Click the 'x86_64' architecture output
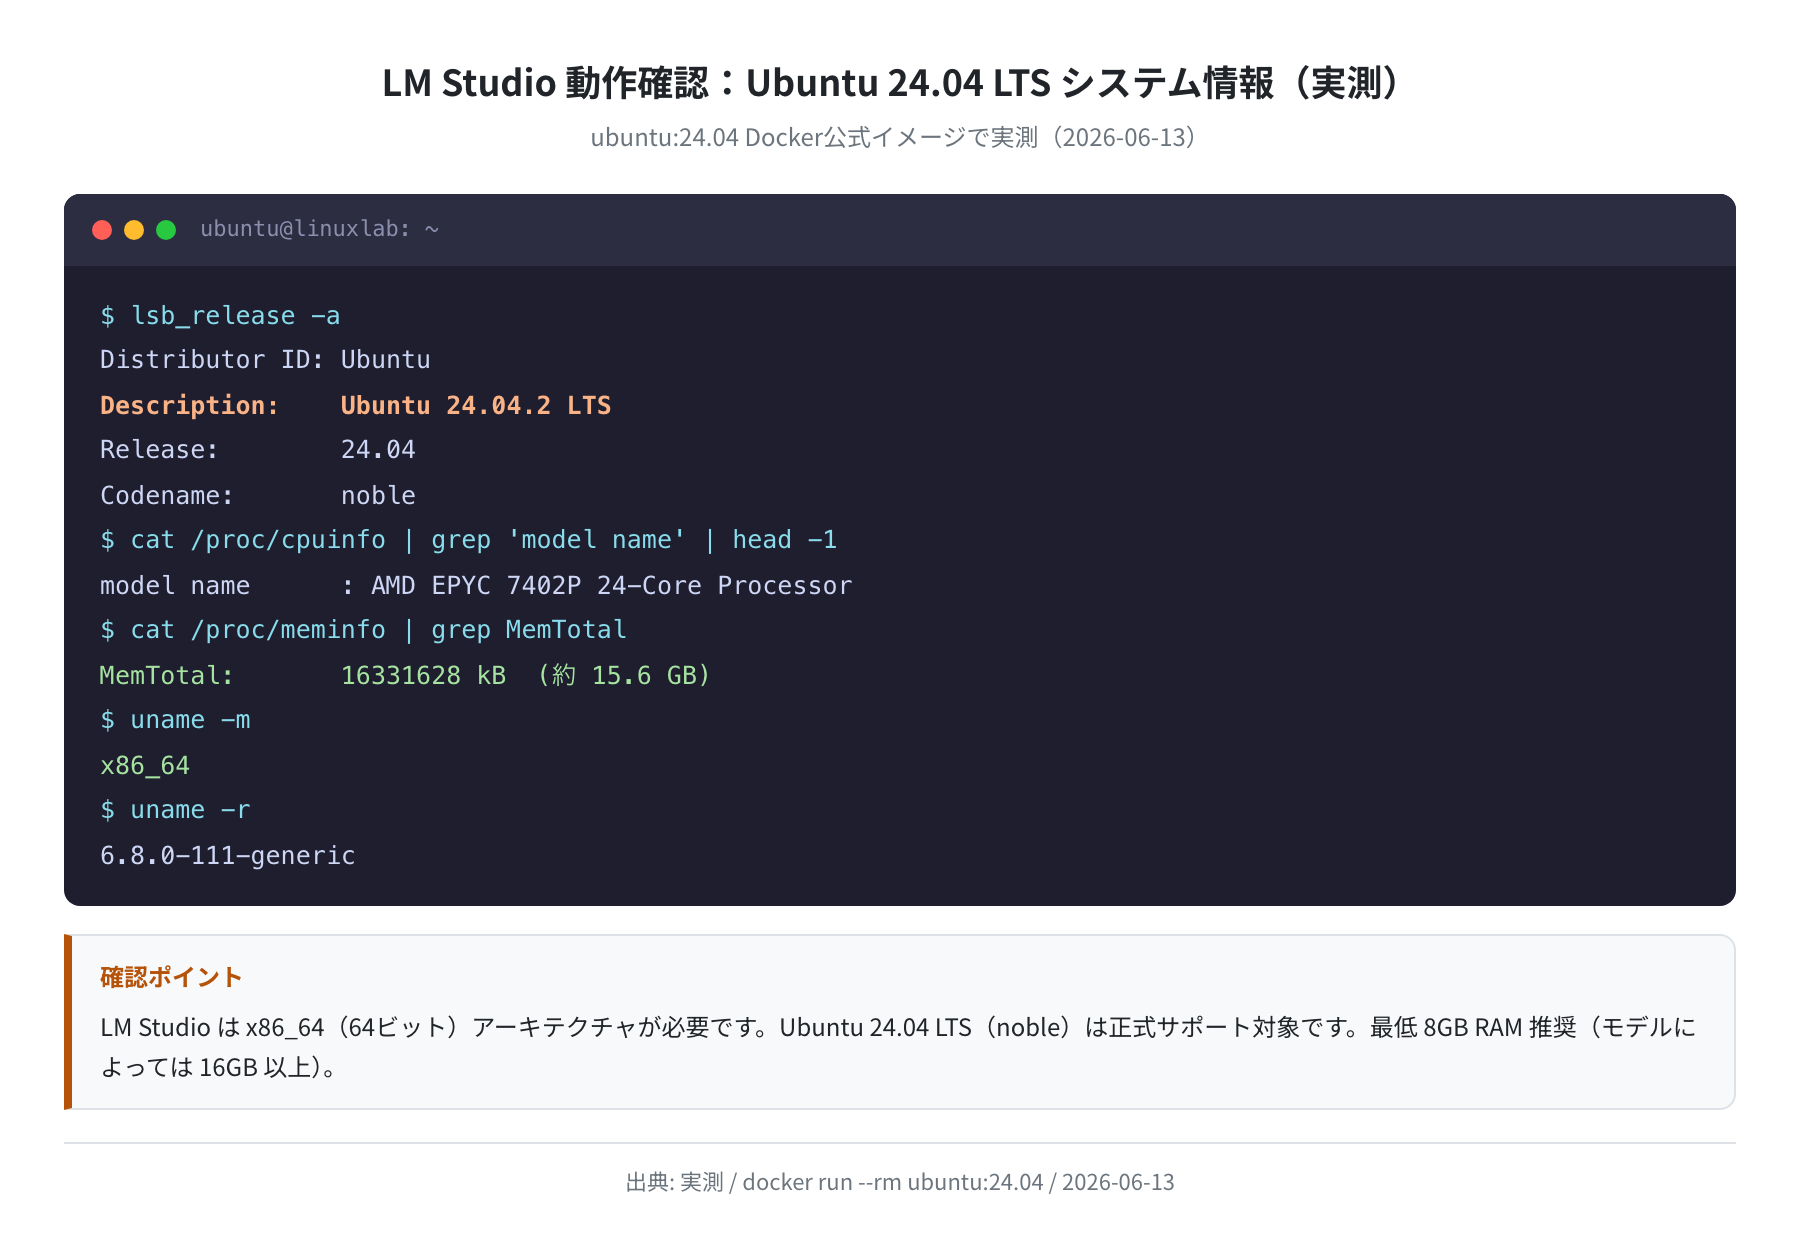The image size is (1800, 1236). click(145, 765)
